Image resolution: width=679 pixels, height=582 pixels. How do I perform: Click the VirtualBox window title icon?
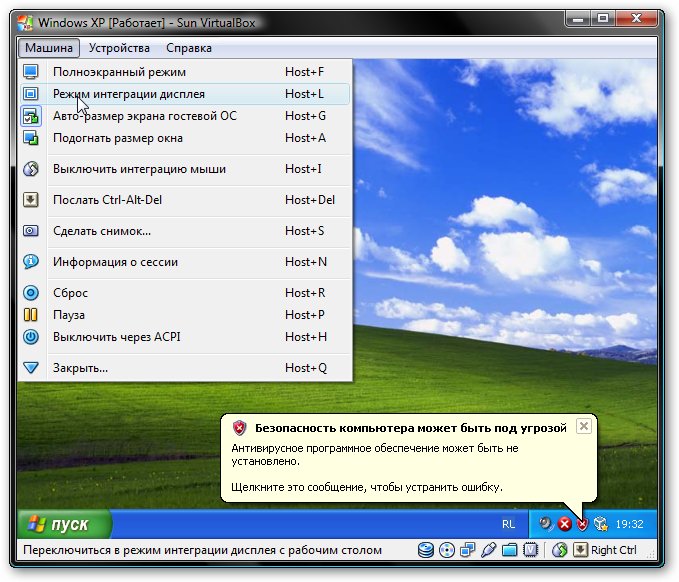point(25,23)
